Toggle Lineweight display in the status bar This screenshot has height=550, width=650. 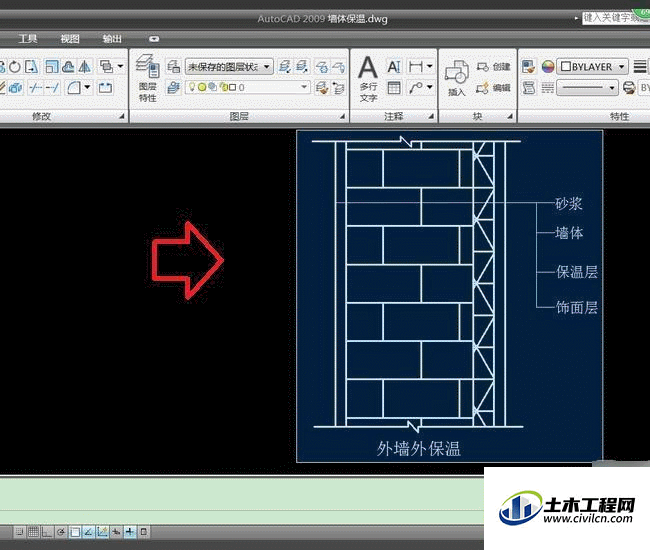[x=130, y=532]
